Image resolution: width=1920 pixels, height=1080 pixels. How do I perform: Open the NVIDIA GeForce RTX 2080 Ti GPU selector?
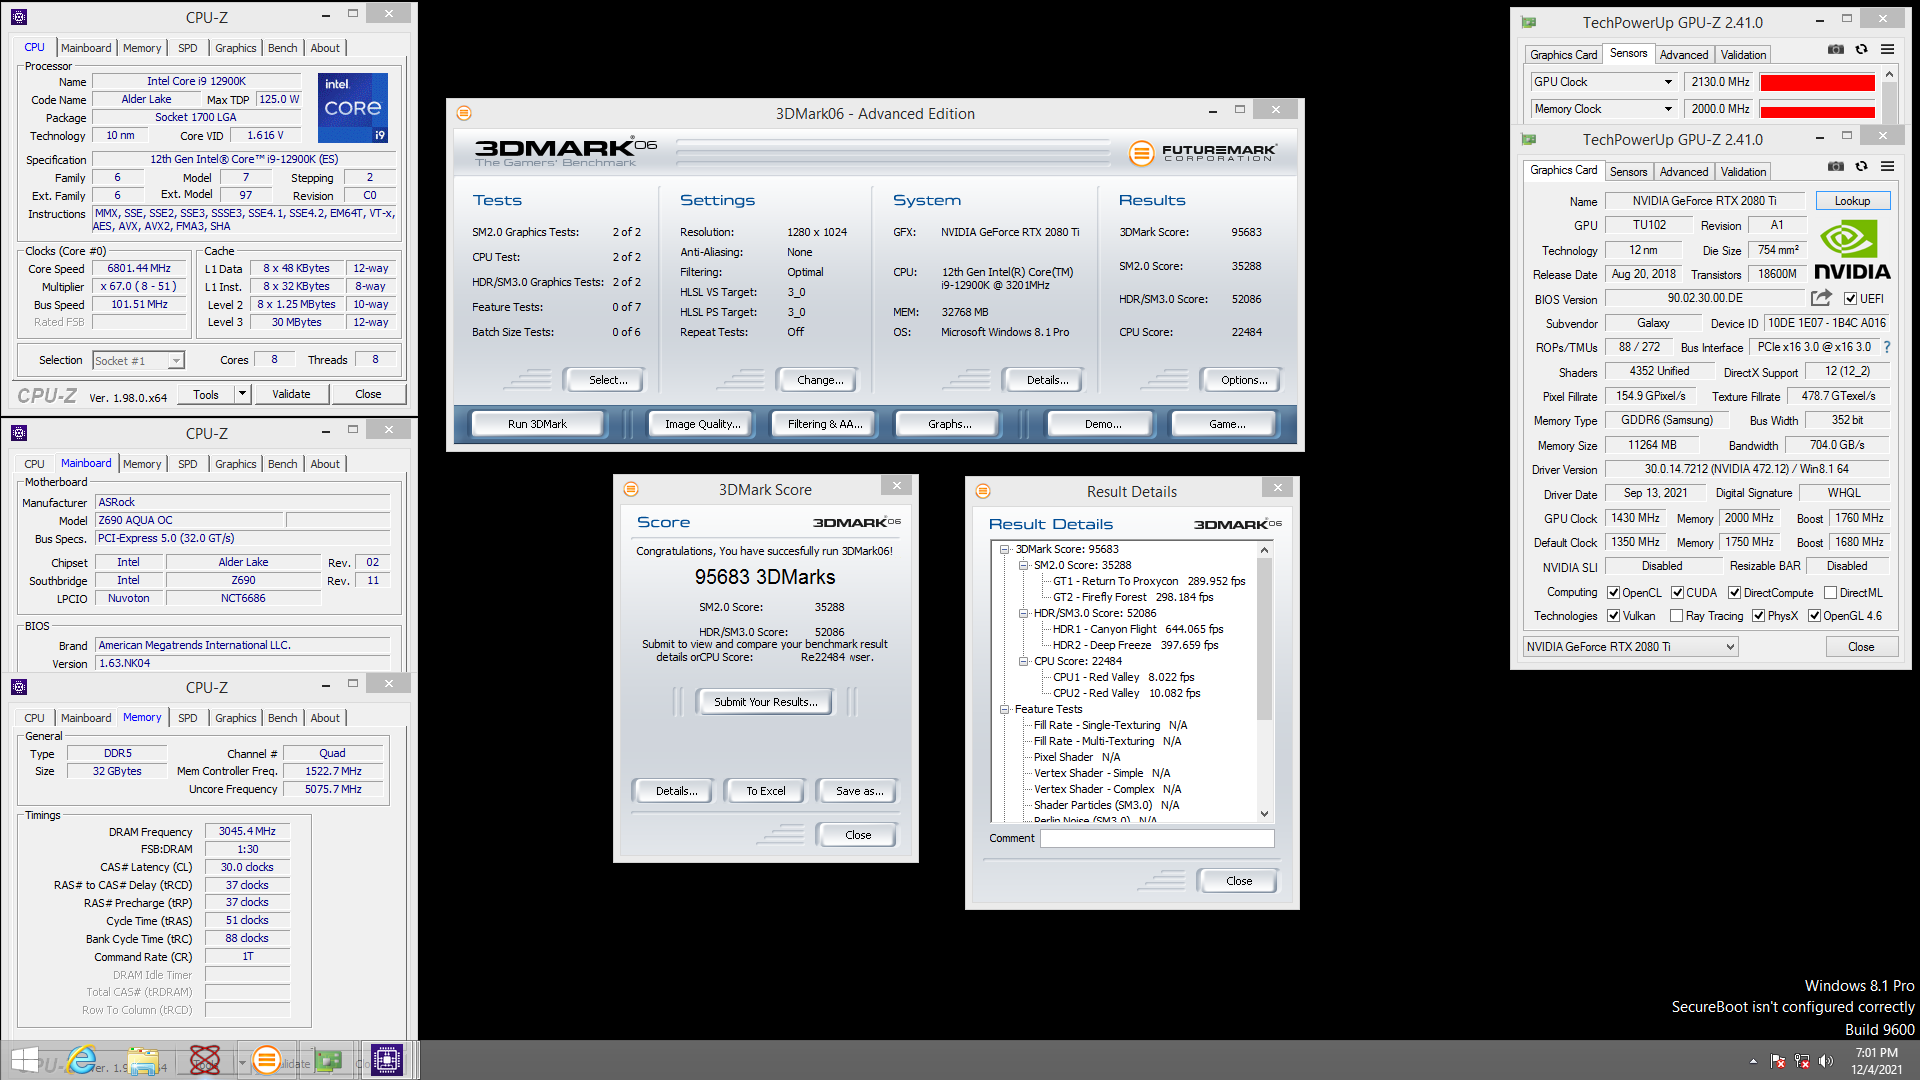(1630, 647)
